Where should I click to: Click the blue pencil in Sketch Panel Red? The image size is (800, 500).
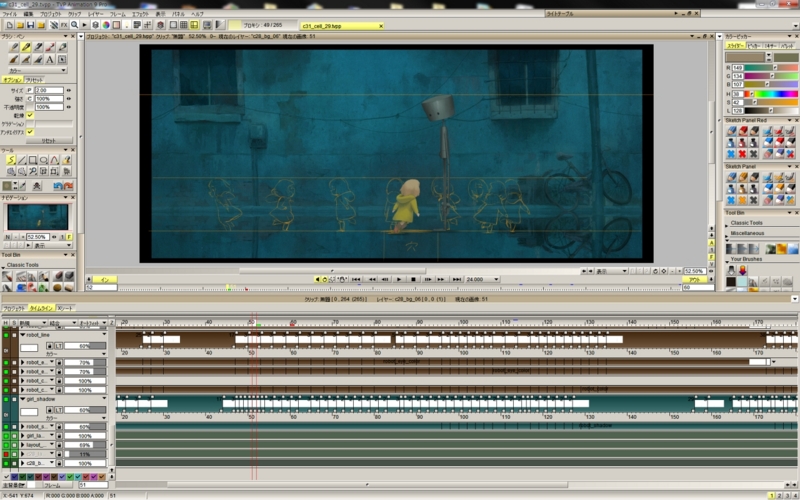[732, 131]
